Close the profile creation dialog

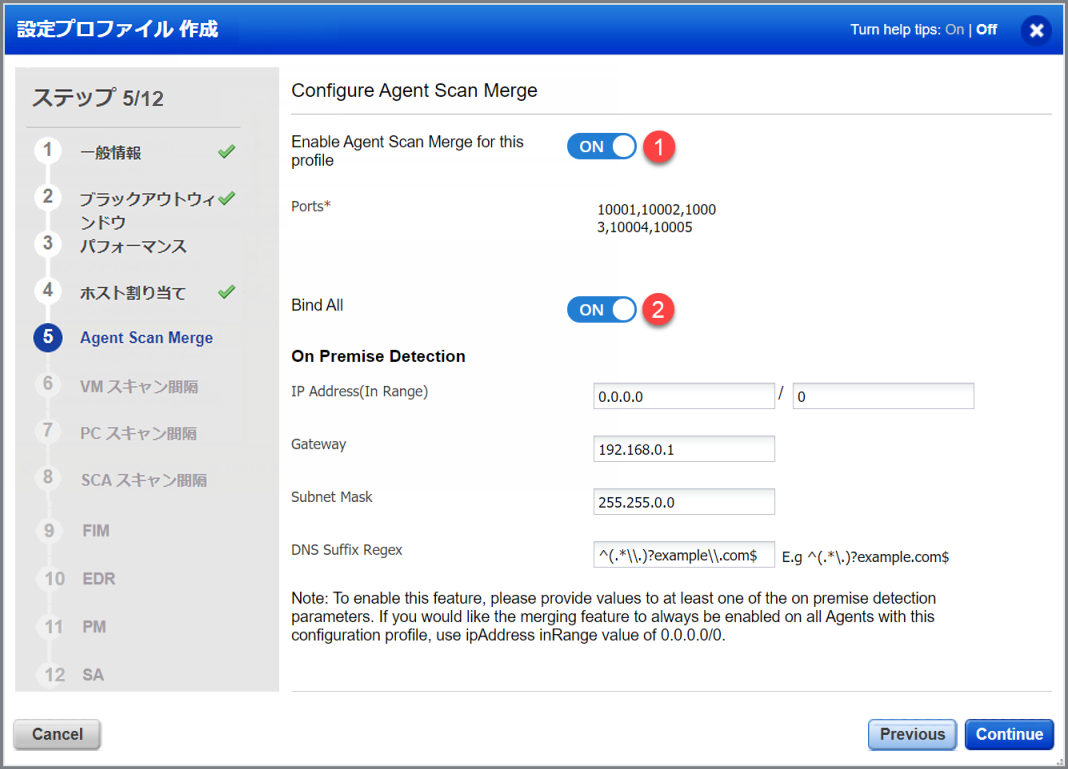(1036, 30)
